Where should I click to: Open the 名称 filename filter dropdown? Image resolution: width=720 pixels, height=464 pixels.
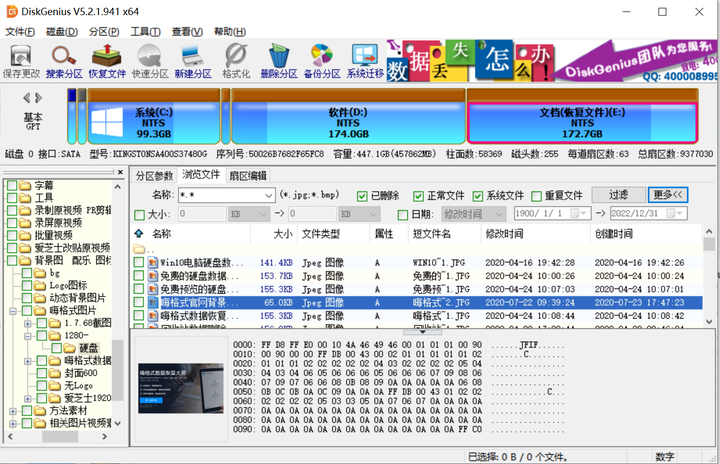point(269,196)
